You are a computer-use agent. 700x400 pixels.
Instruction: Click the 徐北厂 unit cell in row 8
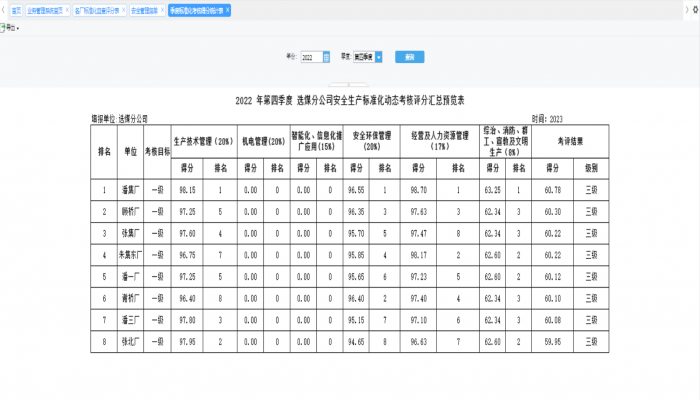click(x=130, y=342)
